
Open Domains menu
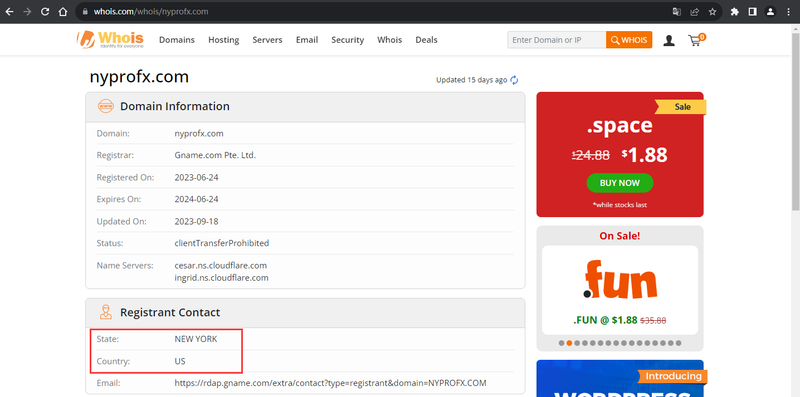(x=177, y=40)
